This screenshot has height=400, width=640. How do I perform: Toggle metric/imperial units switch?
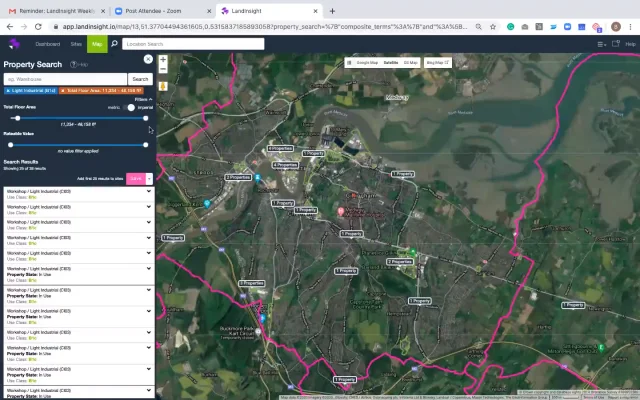130,107
